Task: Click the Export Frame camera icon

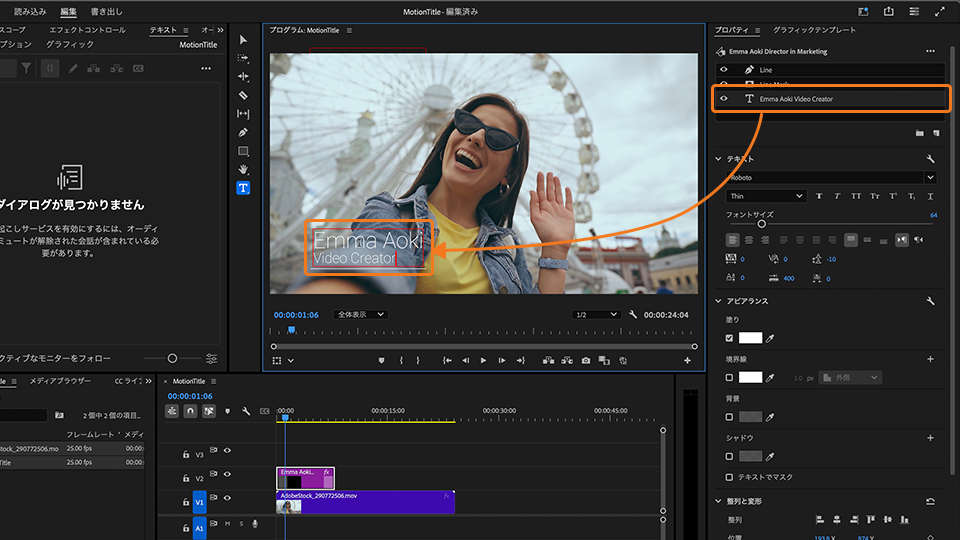Action: (x=586, y=360)
